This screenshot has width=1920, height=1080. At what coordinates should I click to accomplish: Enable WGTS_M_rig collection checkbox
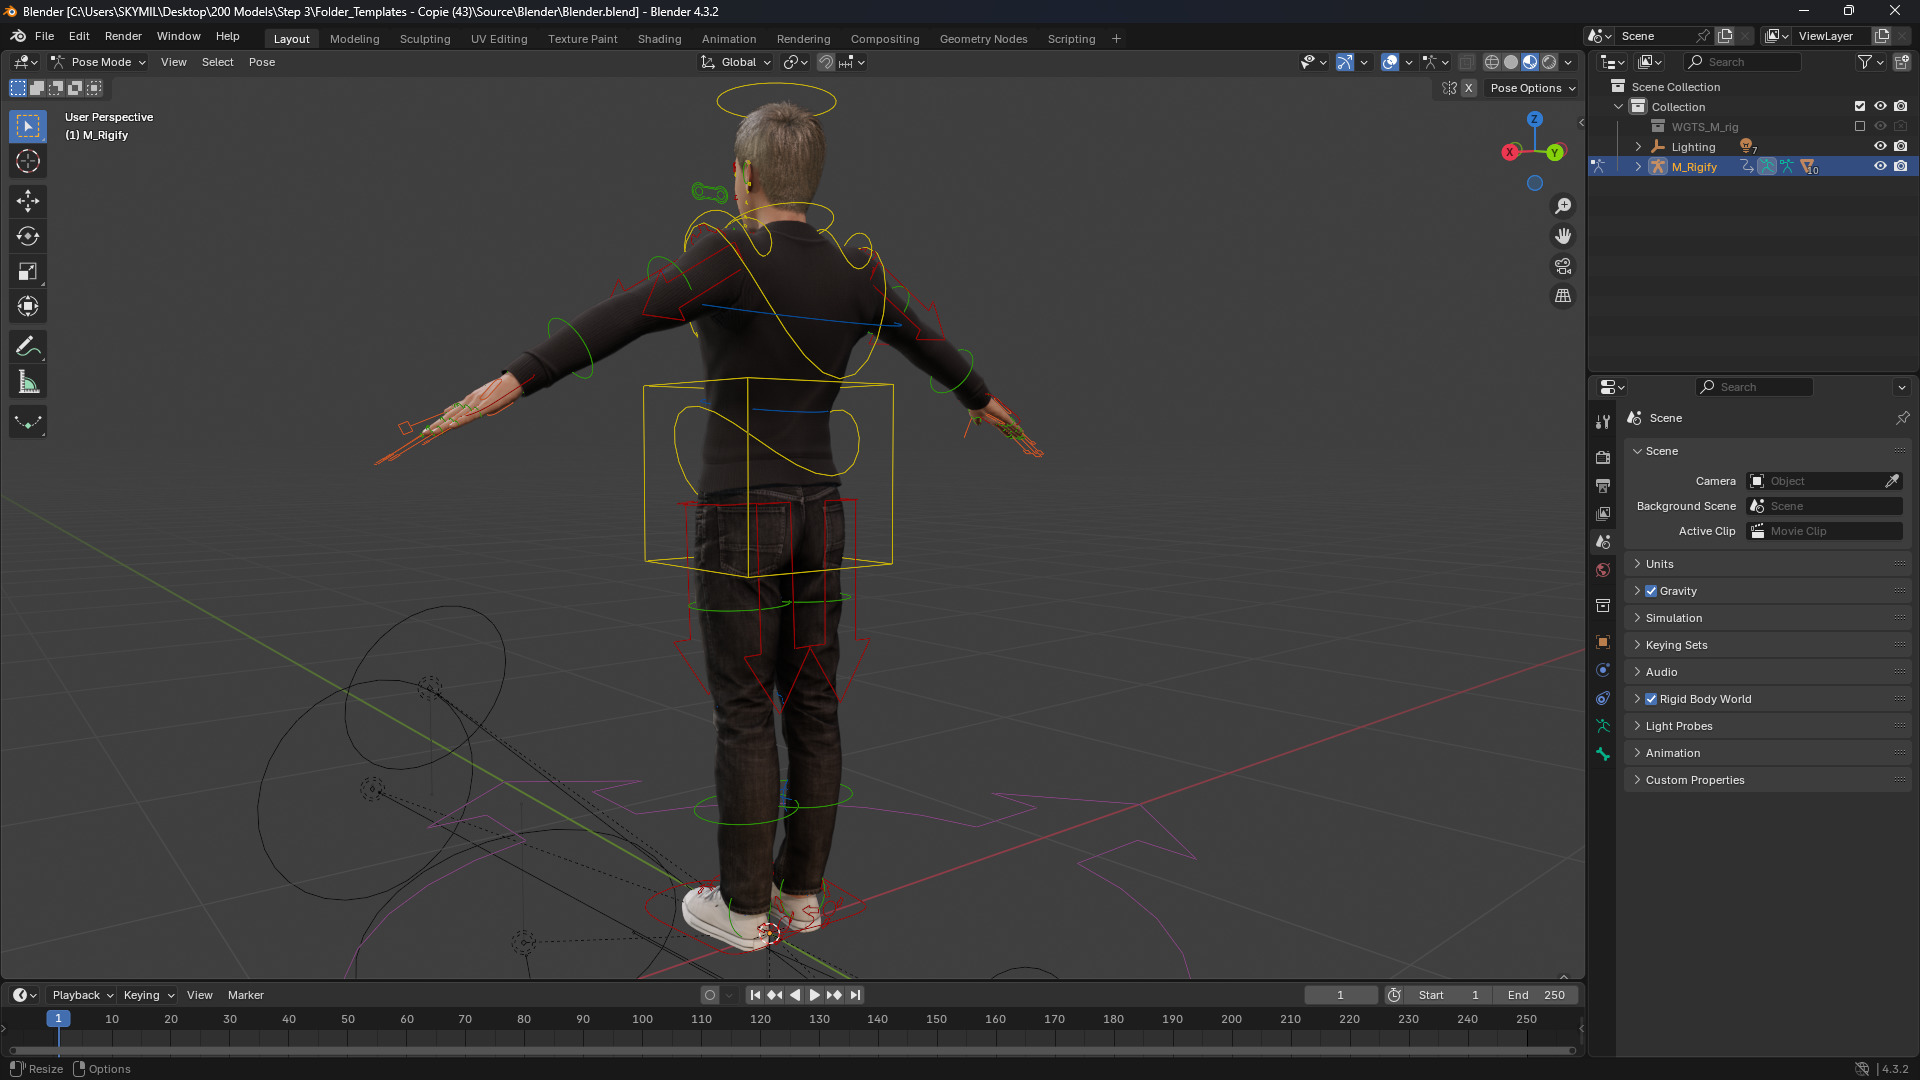pos(1860,126)
